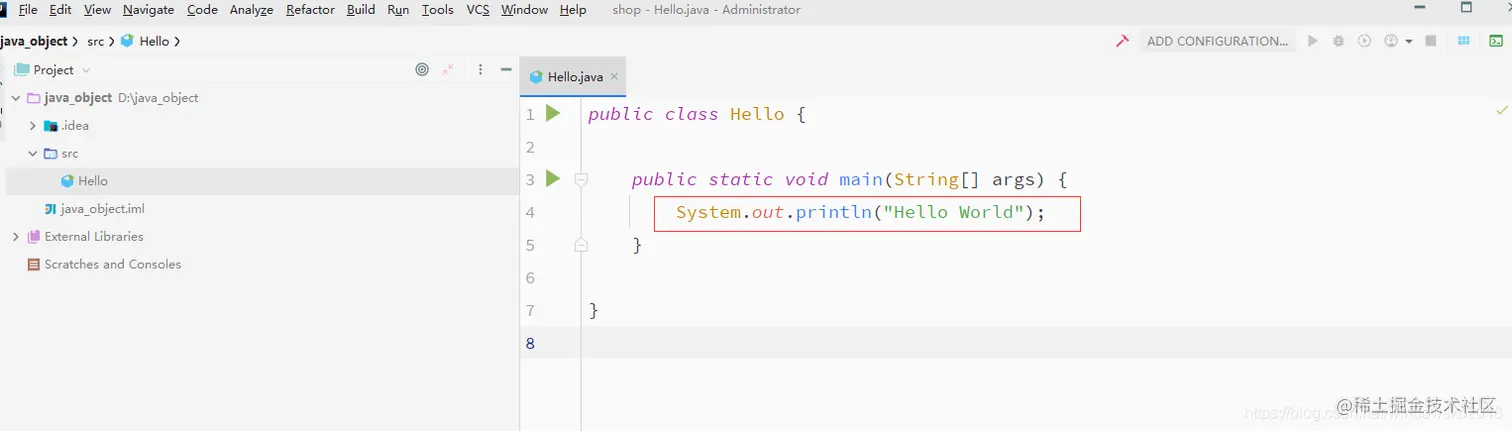Click line number 8 in the gutter
1512x431 pixels.
click(530, 343)
